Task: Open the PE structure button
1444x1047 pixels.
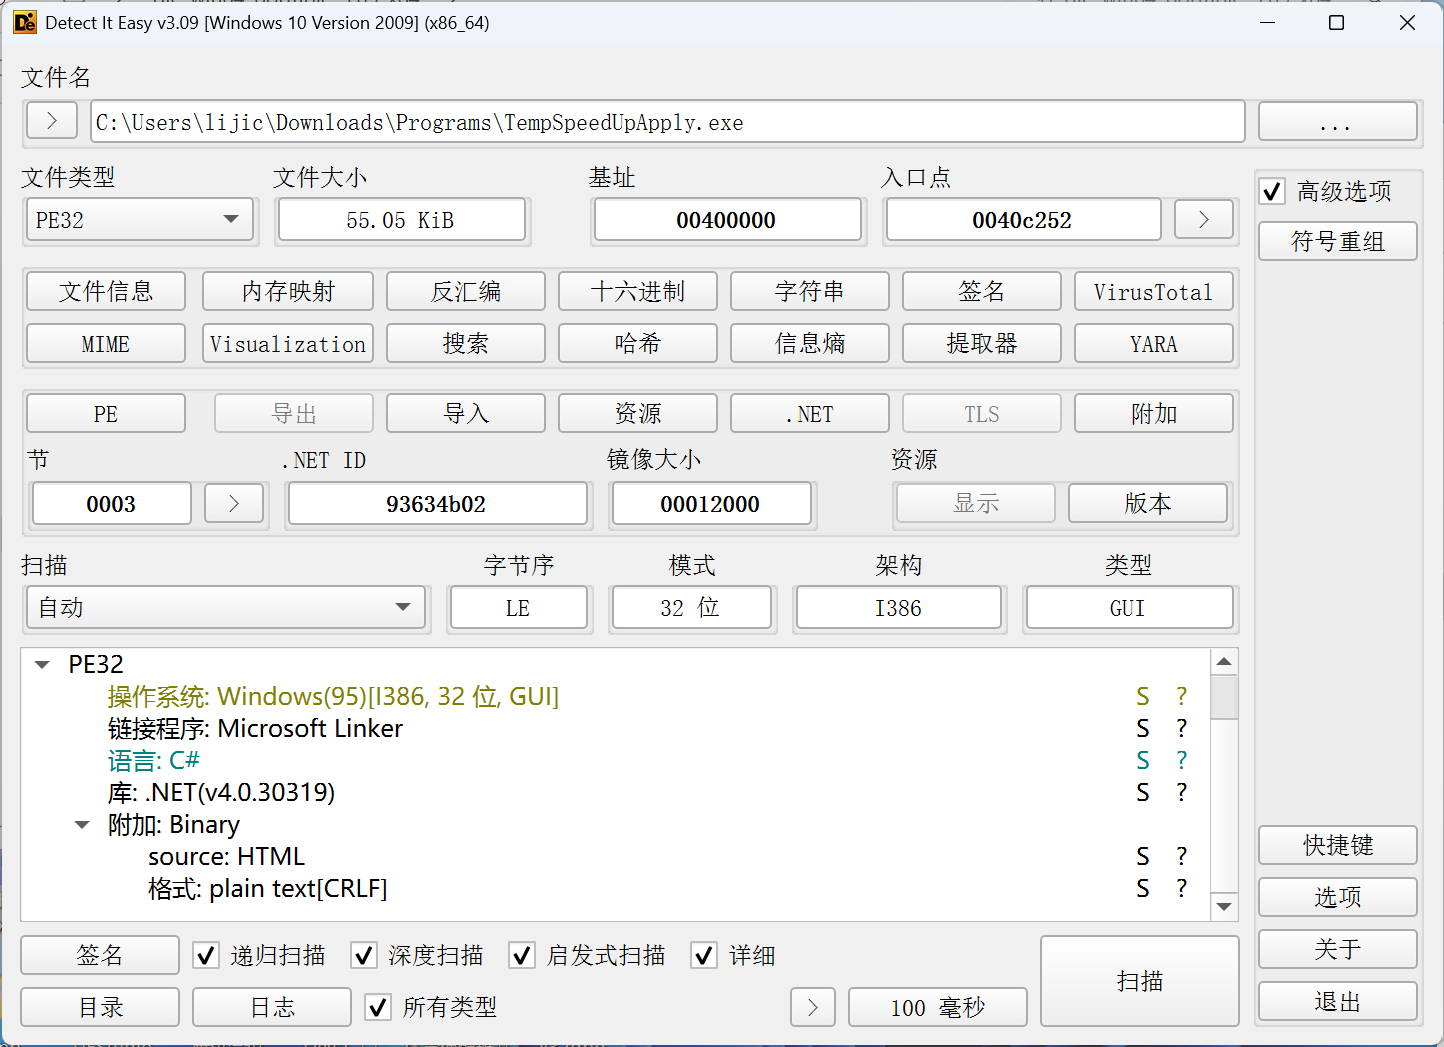Action: (x=106, y=413)
